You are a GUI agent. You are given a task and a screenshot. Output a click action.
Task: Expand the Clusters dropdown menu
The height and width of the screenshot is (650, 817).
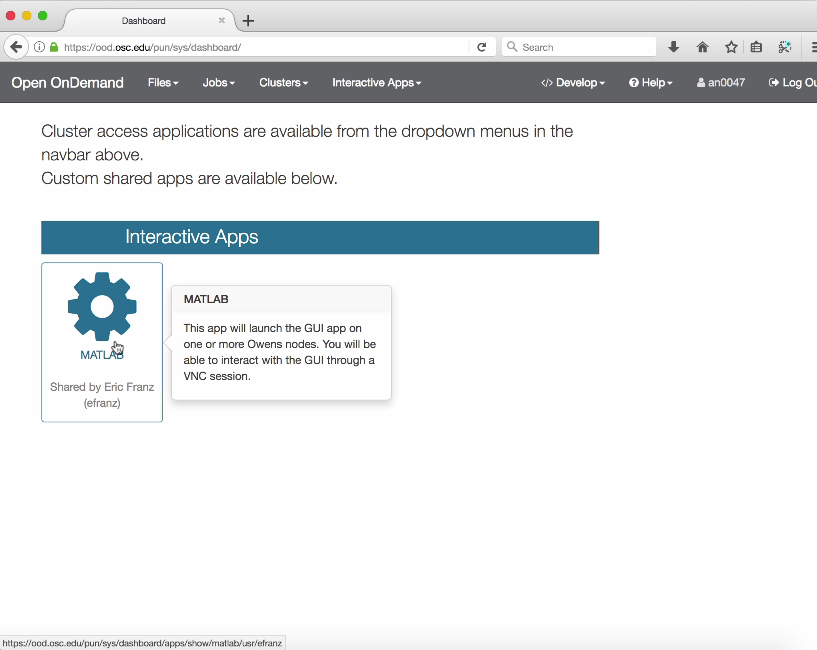pyautogui.click(x=283, y=83)
